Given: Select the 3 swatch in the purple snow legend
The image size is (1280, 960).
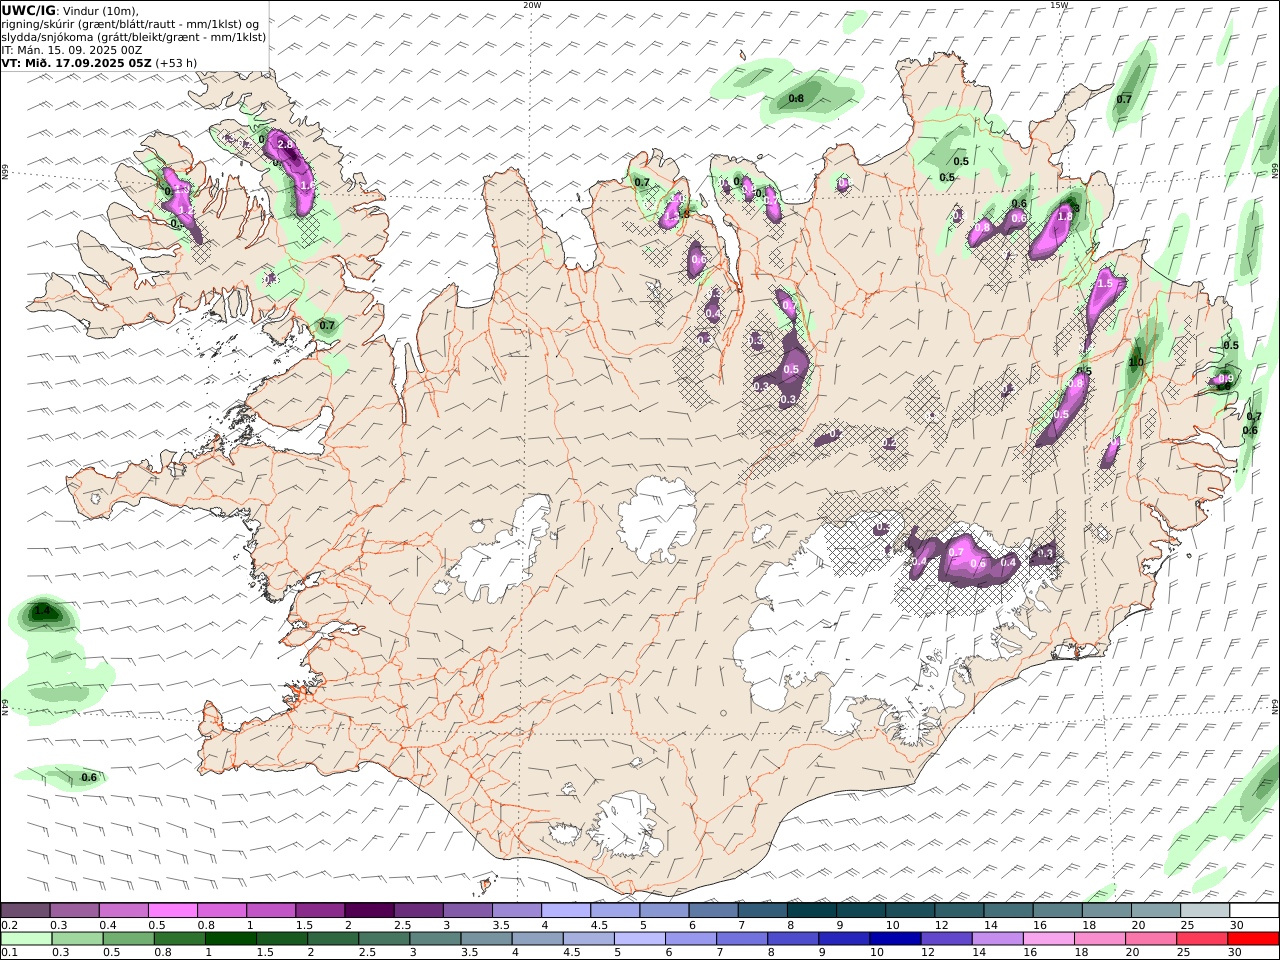Looking at the screenshot, I should pyautogui.click(x=467, y=911).
